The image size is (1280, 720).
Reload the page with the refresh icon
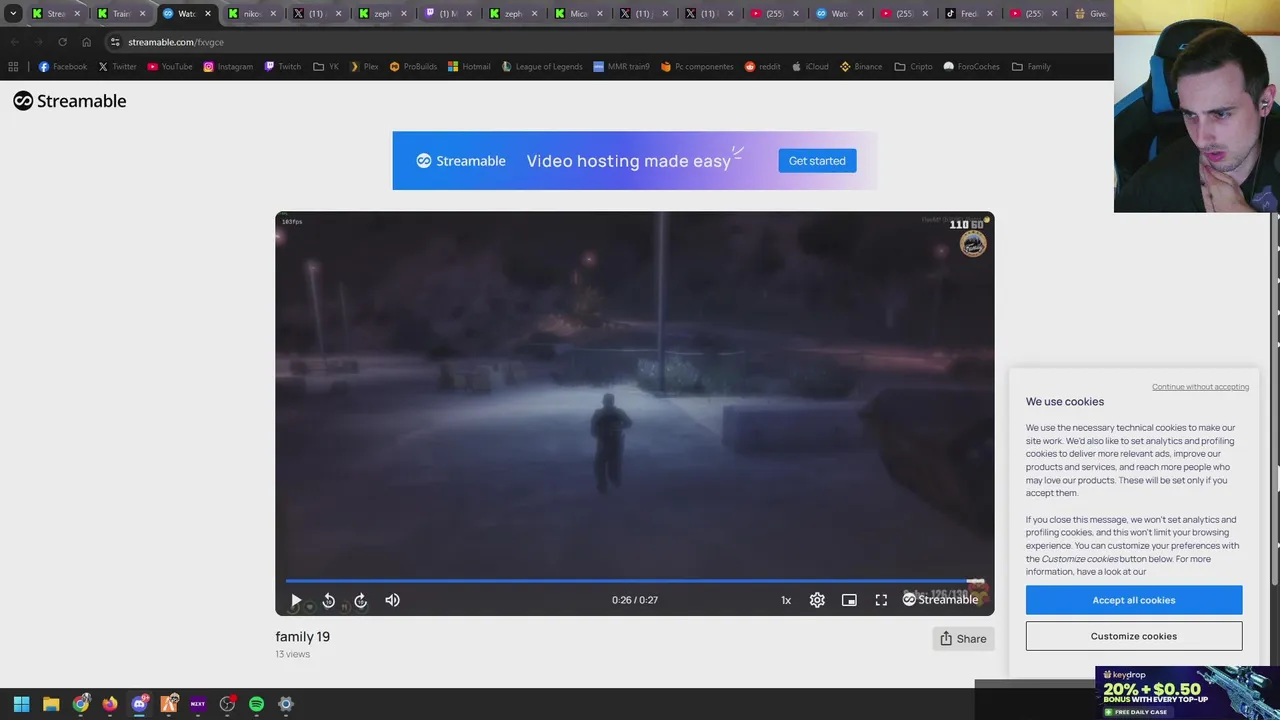coord(62,42)
